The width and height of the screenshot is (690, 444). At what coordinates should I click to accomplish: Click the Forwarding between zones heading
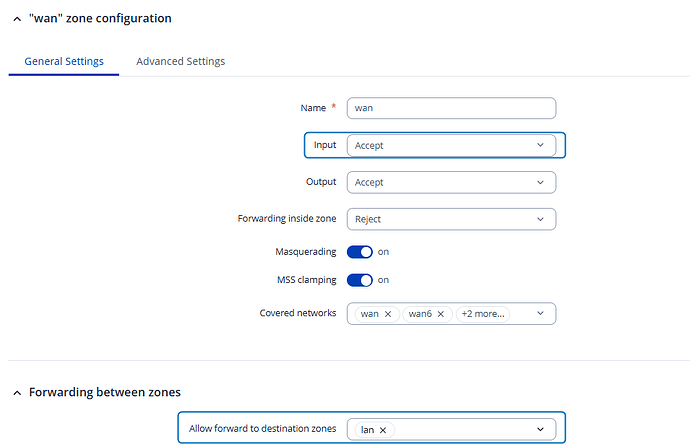point(105,393)
